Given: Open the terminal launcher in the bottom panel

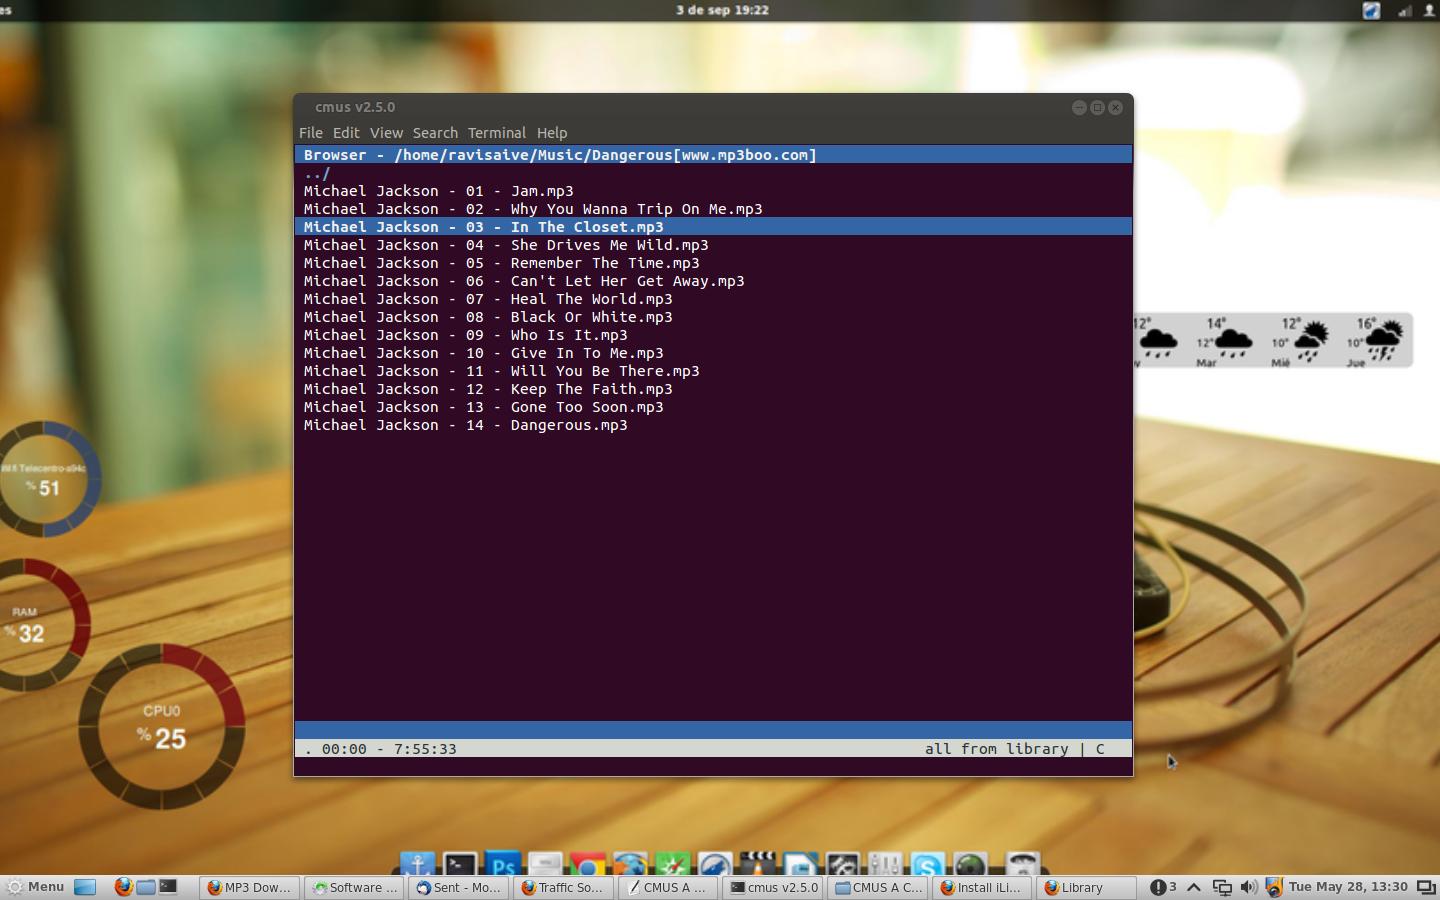Looking at the screenshot, I should pyautogui.click(x=168, y=887).
